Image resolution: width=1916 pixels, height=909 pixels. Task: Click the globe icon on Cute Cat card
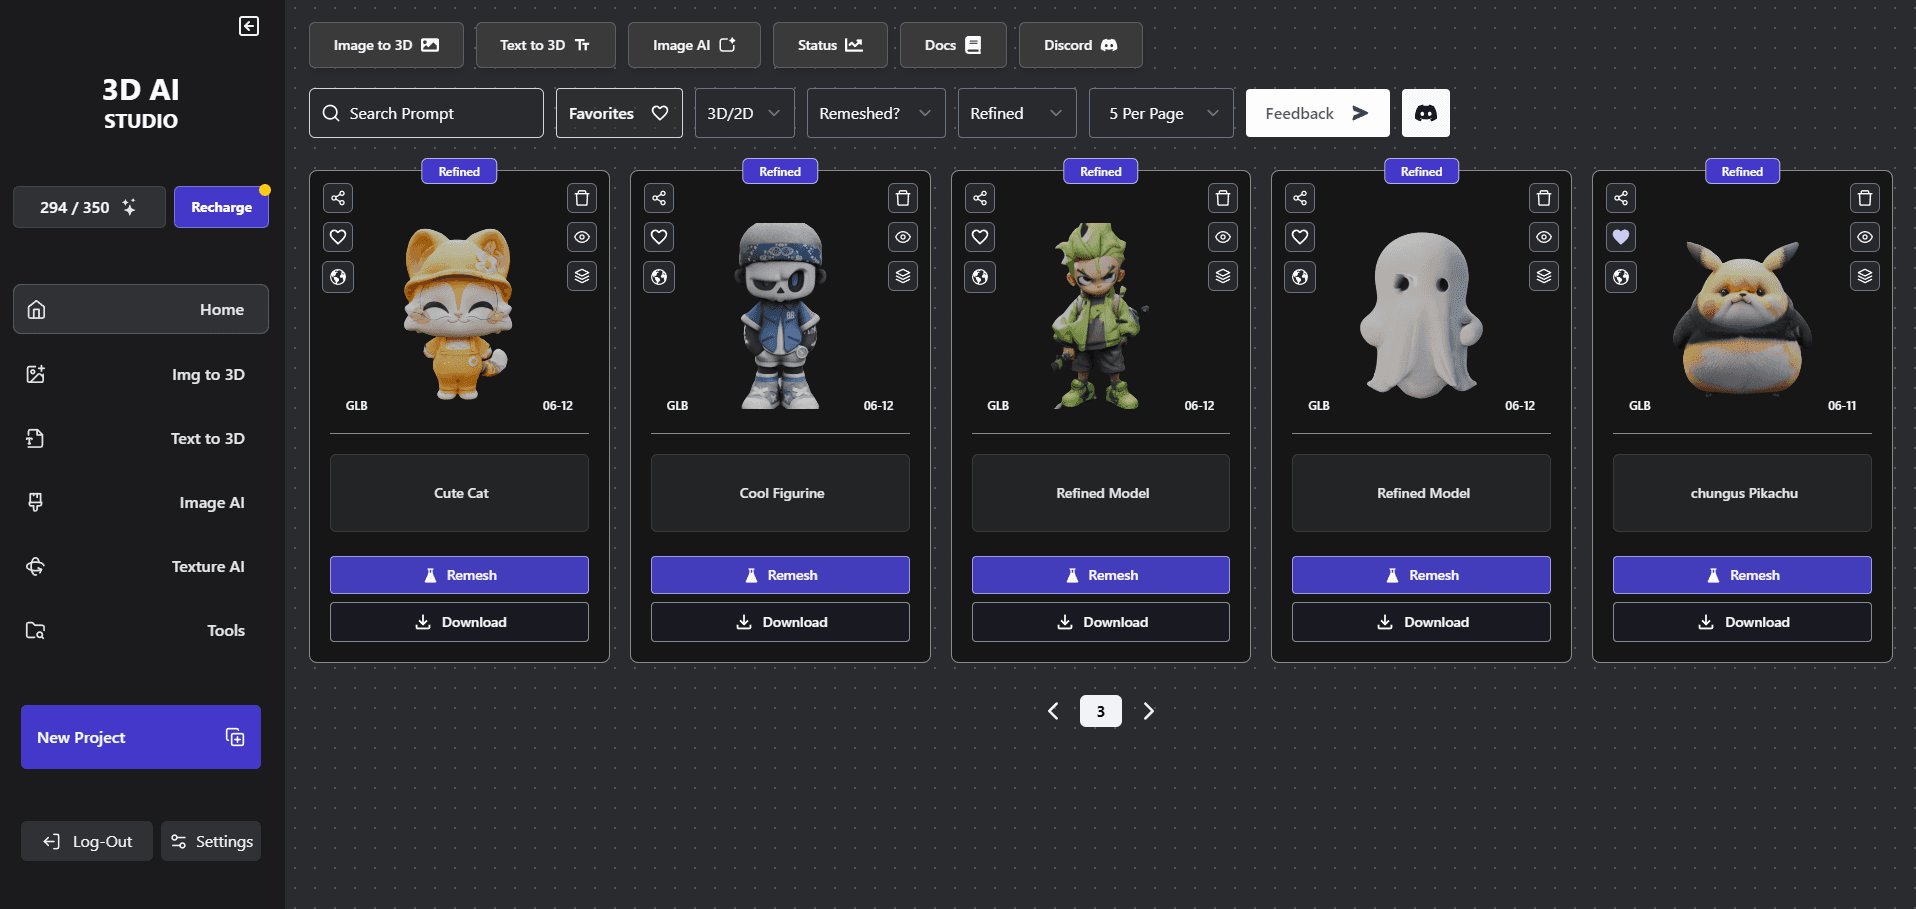point(338,277)
